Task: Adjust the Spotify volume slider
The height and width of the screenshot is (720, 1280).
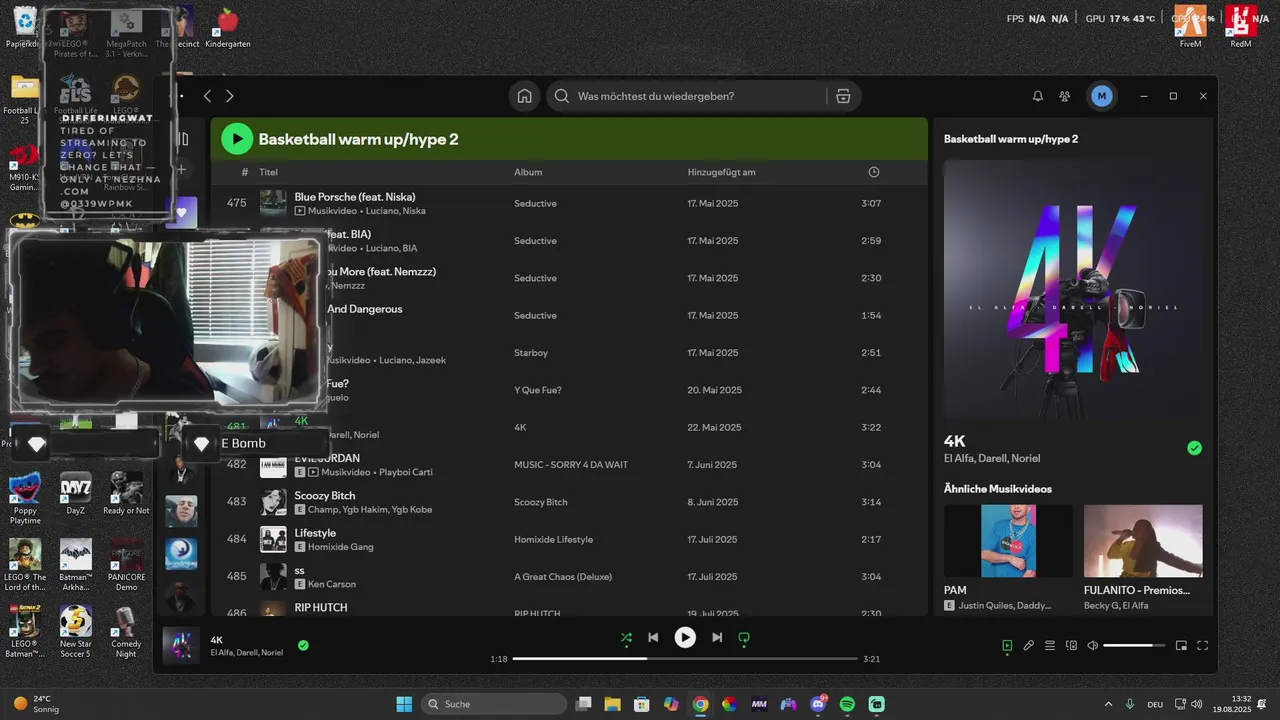Action: click(1134, 645)
